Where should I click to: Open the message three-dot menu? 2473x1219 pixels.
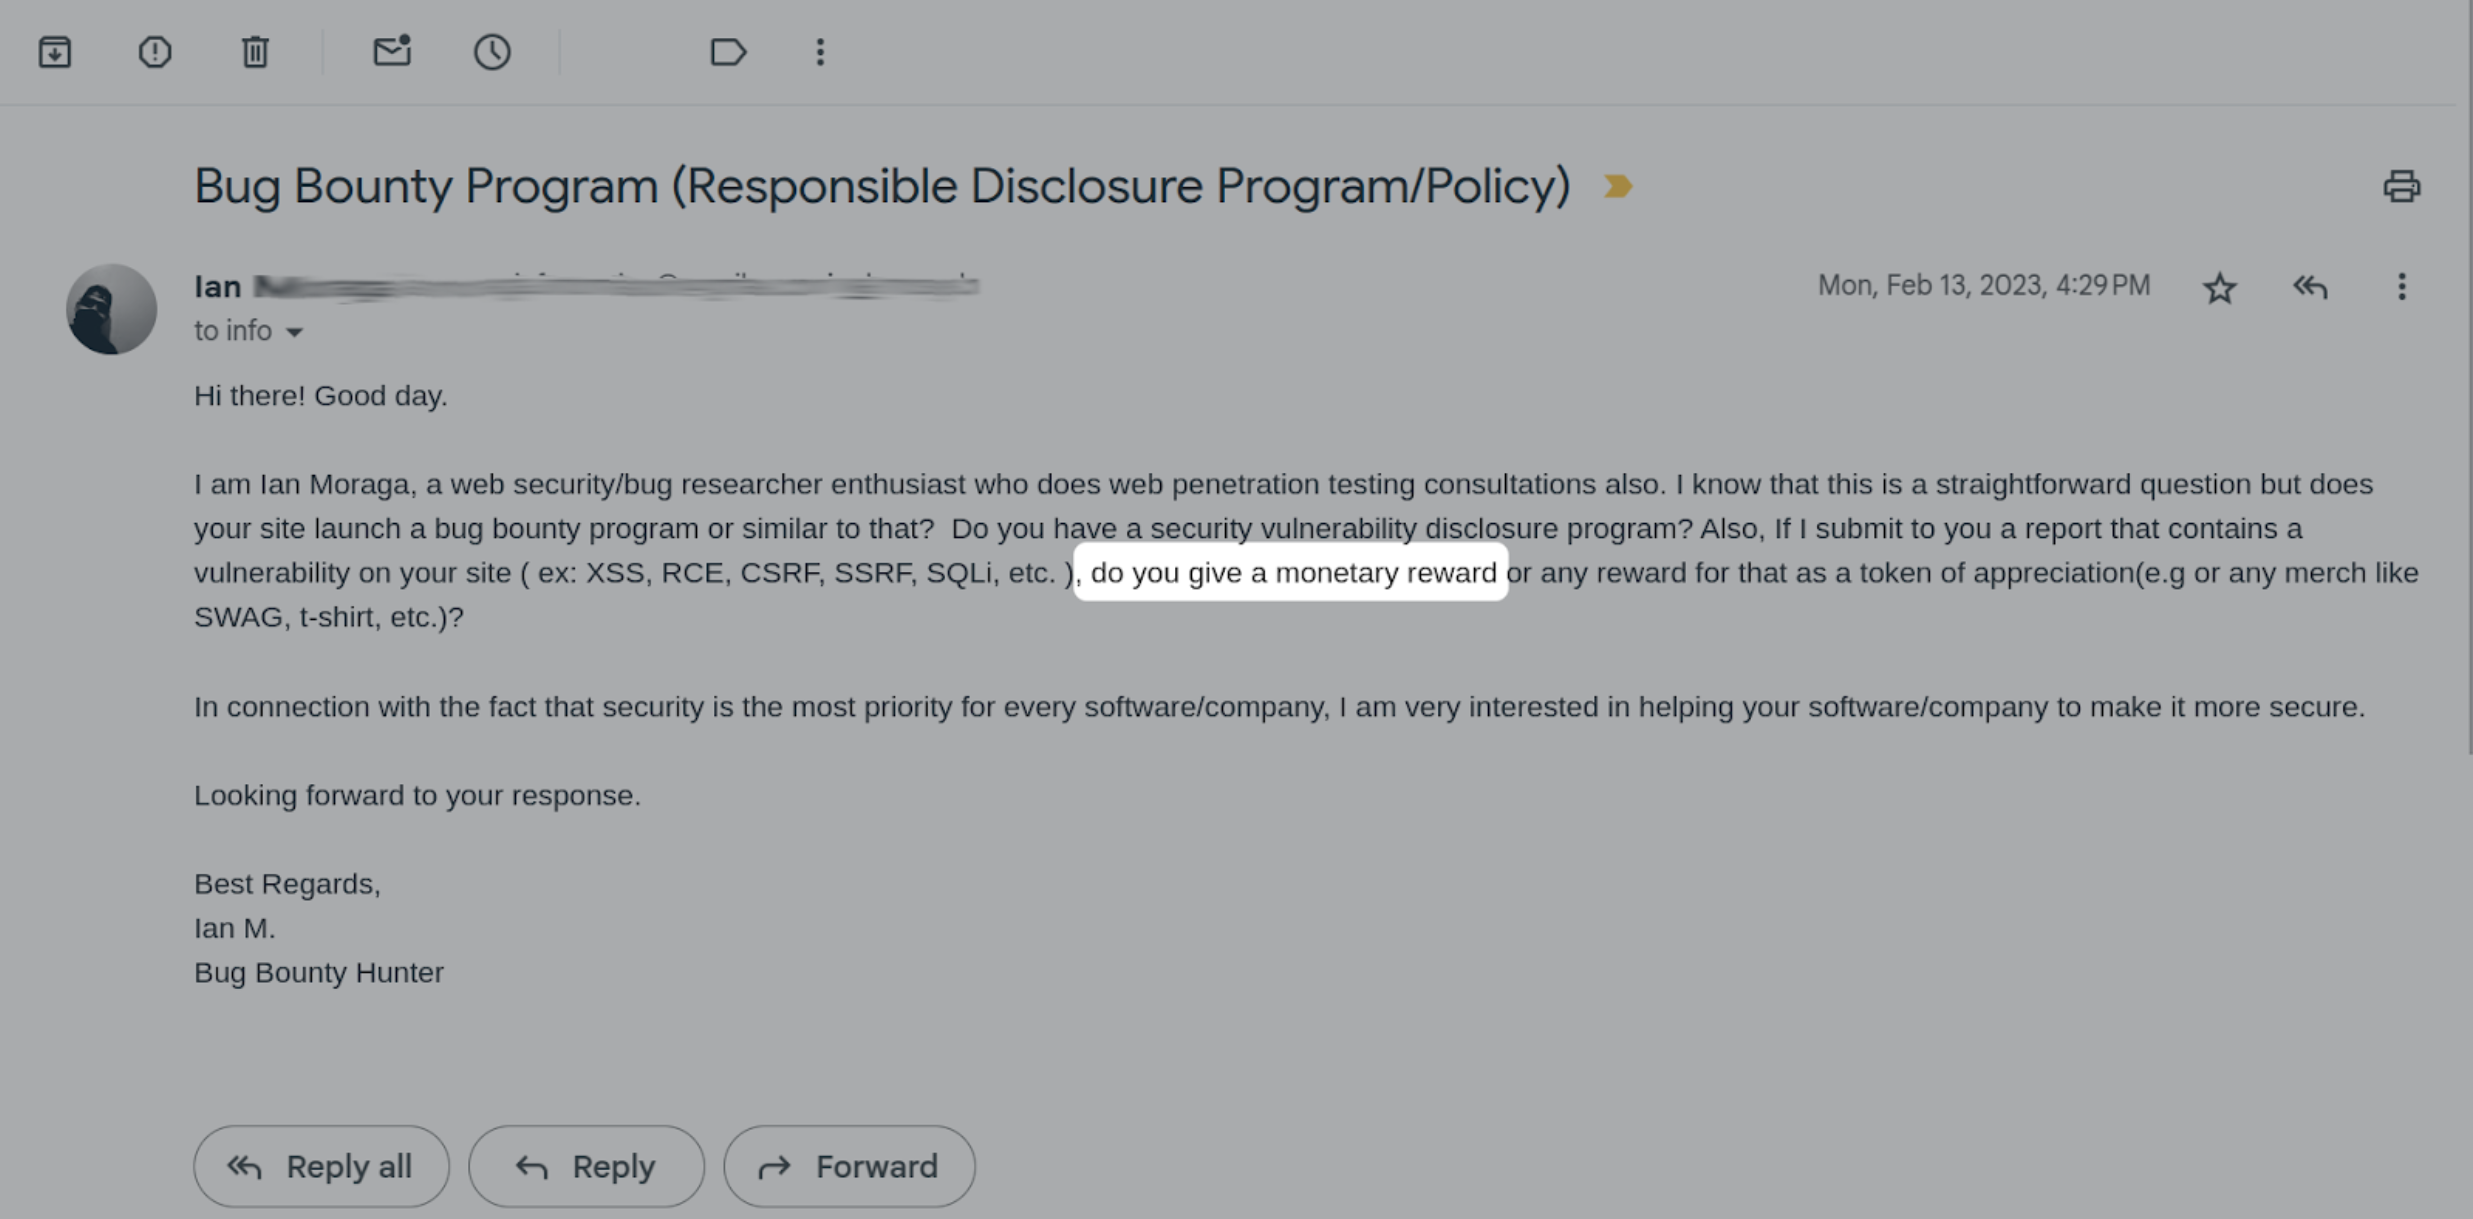2401,287
